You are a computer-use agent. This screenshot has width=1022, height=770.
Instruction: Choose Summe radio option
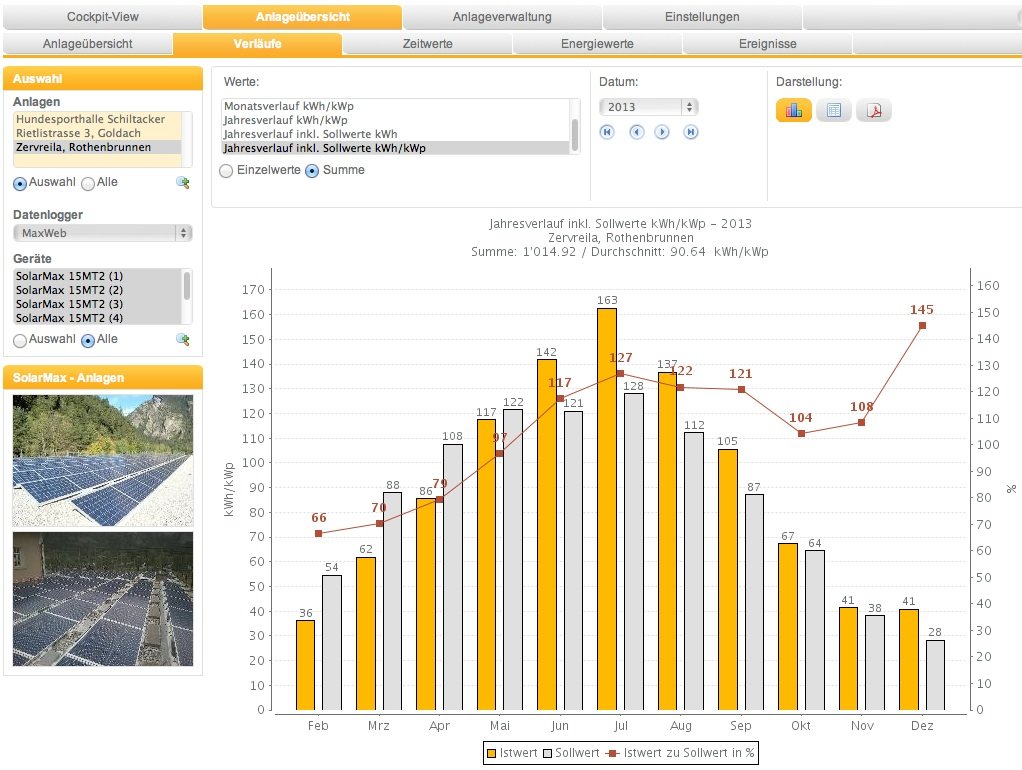pos(312,171)
